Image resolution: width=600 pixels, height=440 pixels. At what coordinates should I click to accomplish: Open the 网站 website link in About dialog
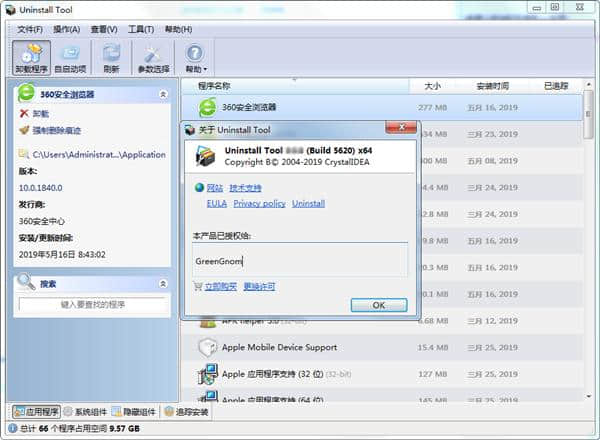(x=215, y=188)
